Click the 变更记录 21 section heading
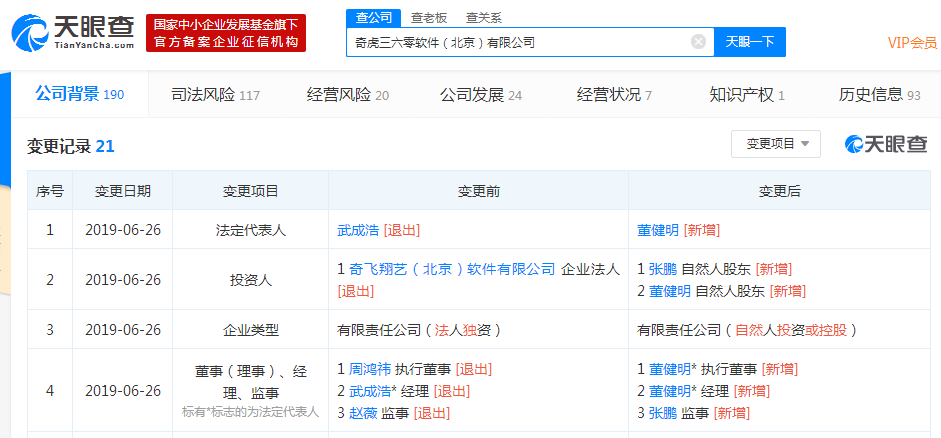The image size is (941, 438). pos(71,146)
